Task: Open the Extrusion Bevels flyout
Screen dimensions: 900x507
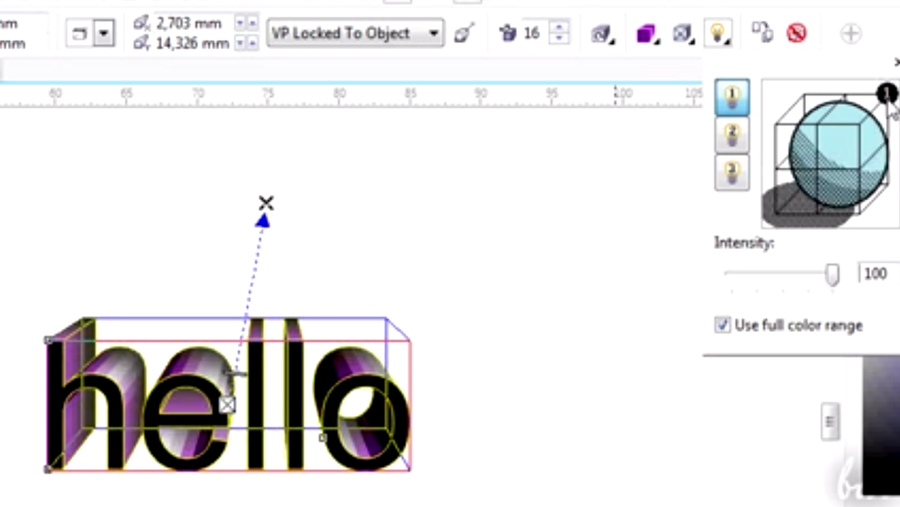Action: point(684,34)
